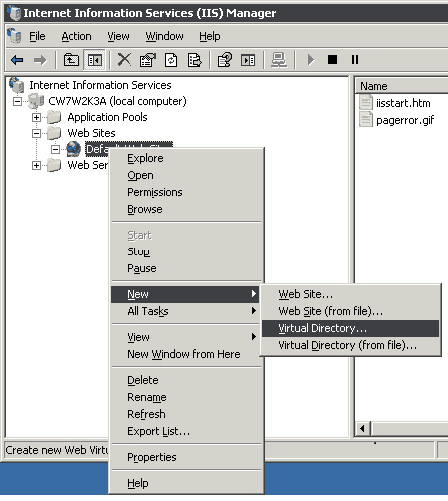Click the Export List toolbar icon

tap(195, 60)
